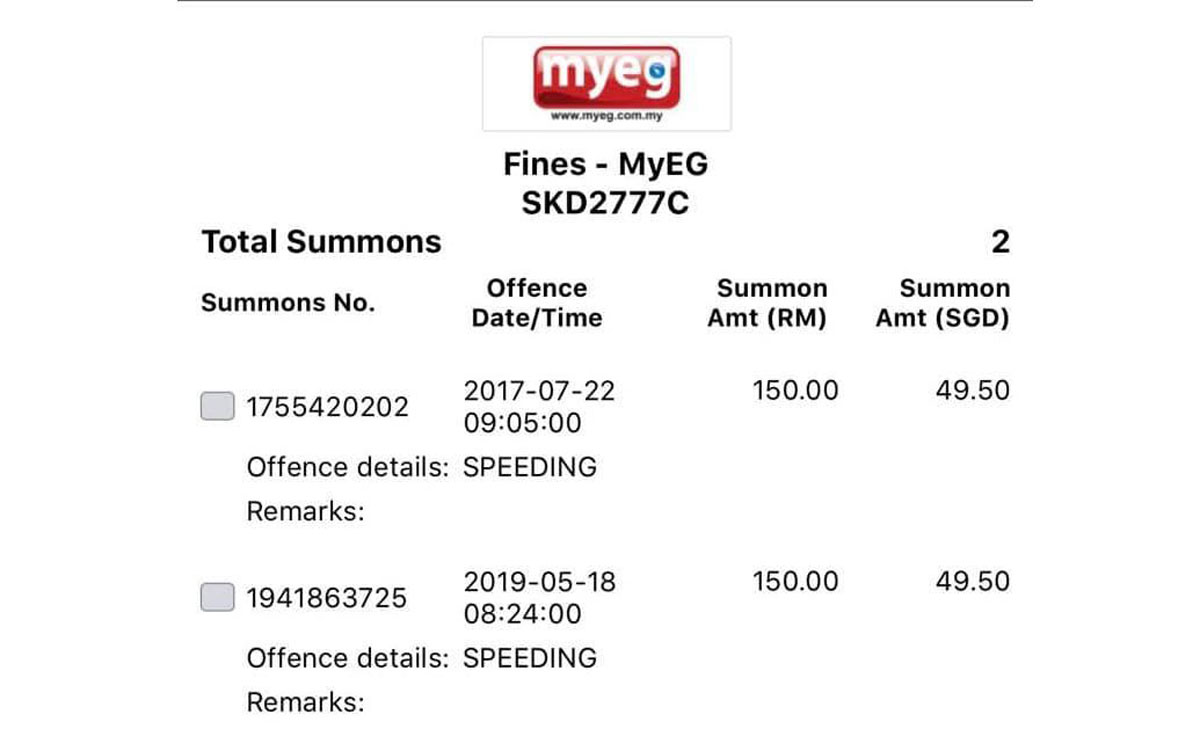
Task: Click the 49.50 SGD amount of second summons
Action: pos(975,581)
